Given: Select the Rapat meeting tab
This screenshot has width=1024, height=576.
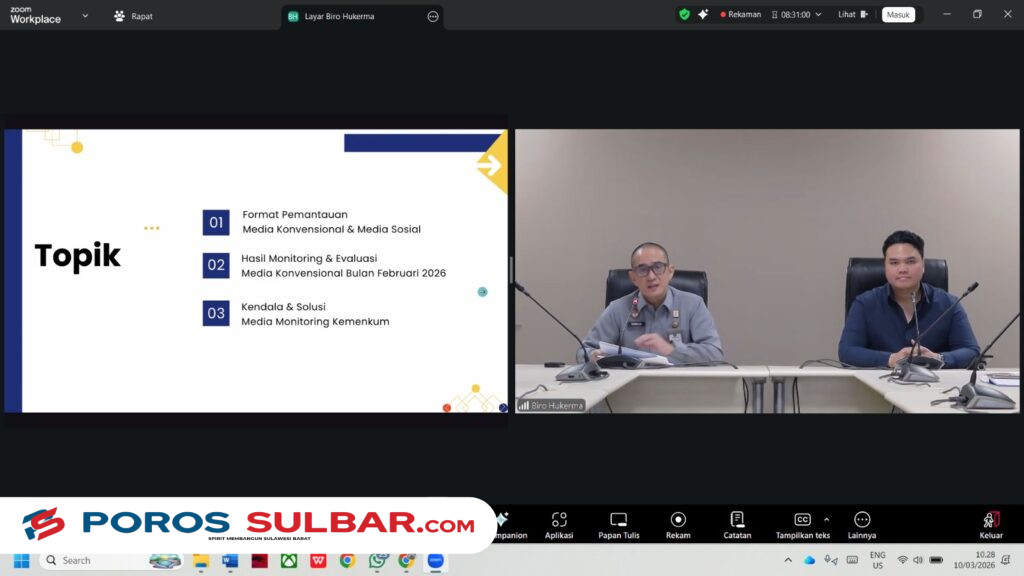Looking at the screenshot, I should point(133,16).
